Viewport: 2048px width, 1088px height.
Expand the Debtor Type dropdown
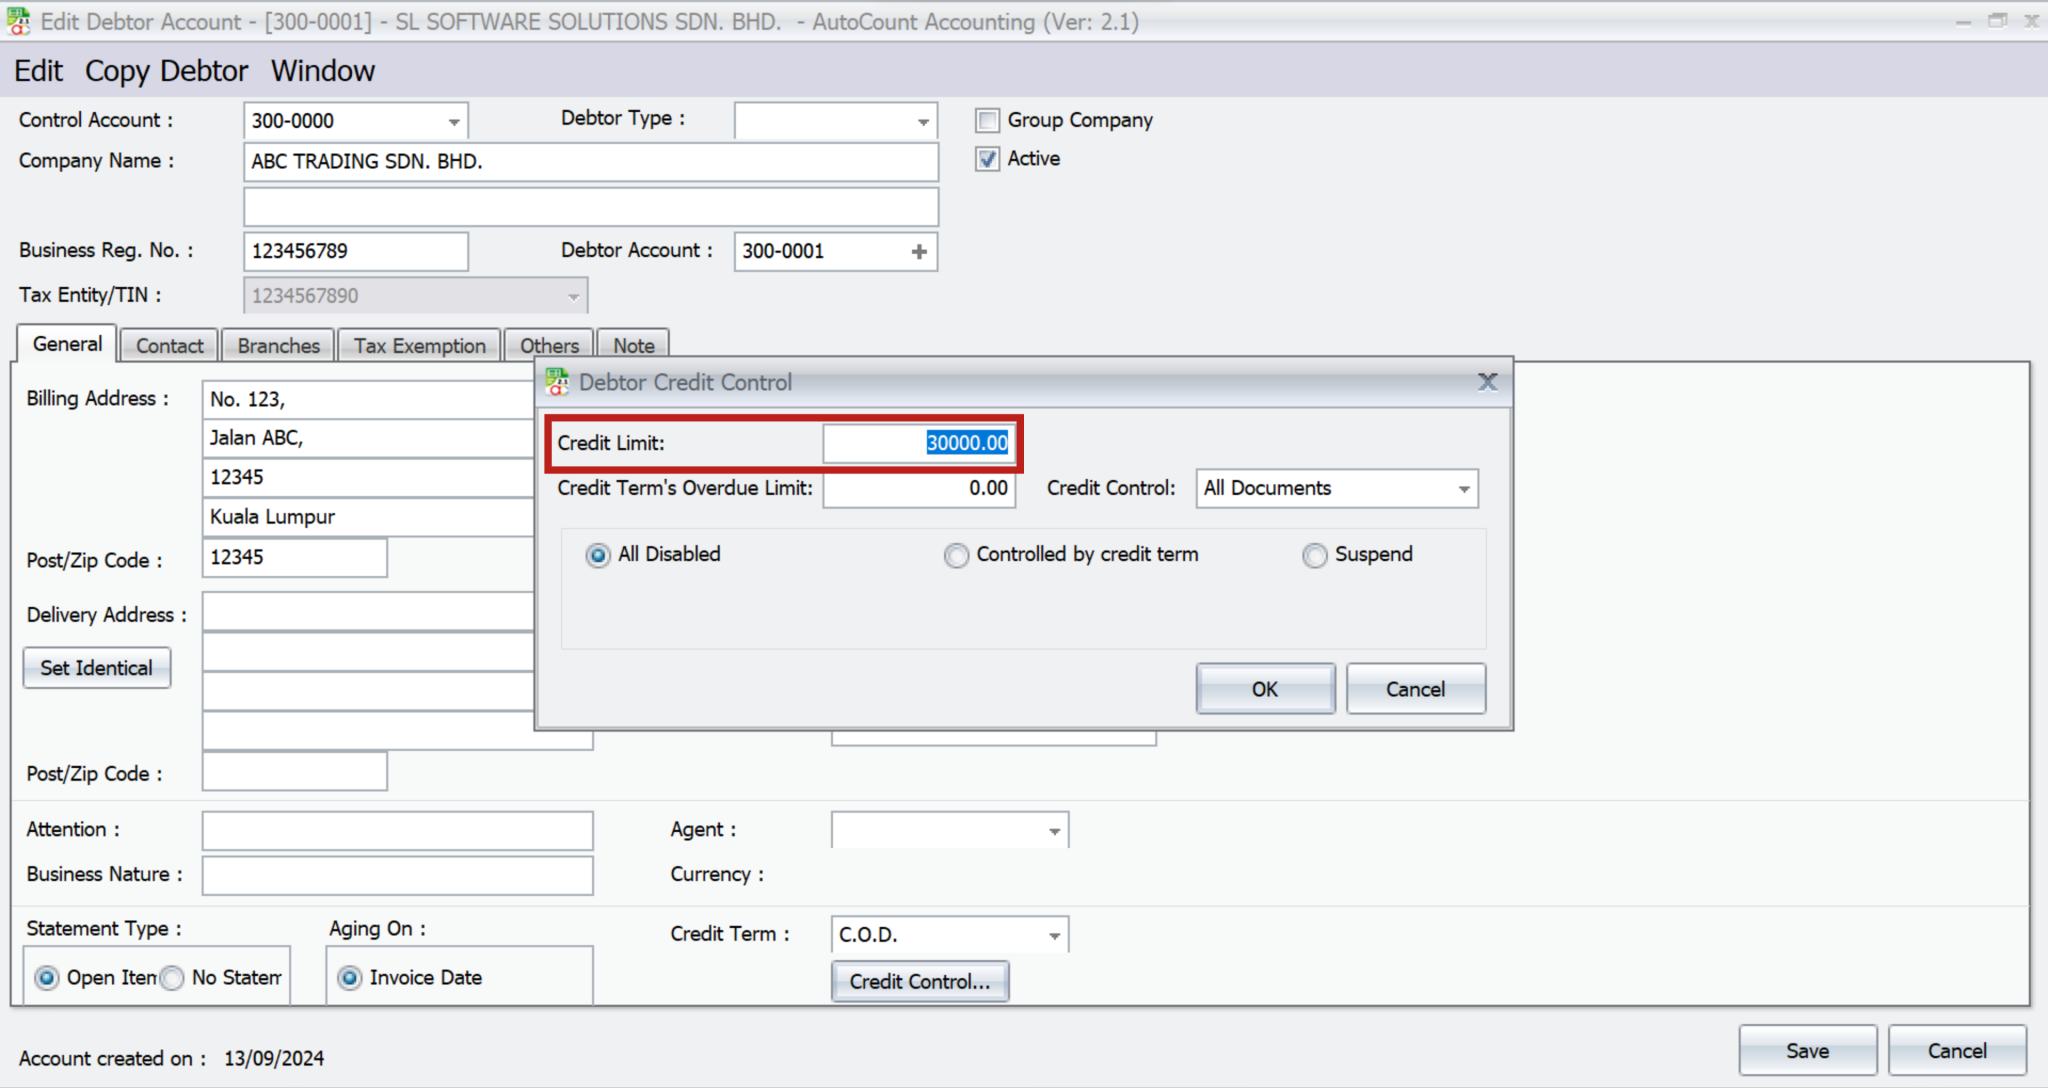click(x=923, y=122)
